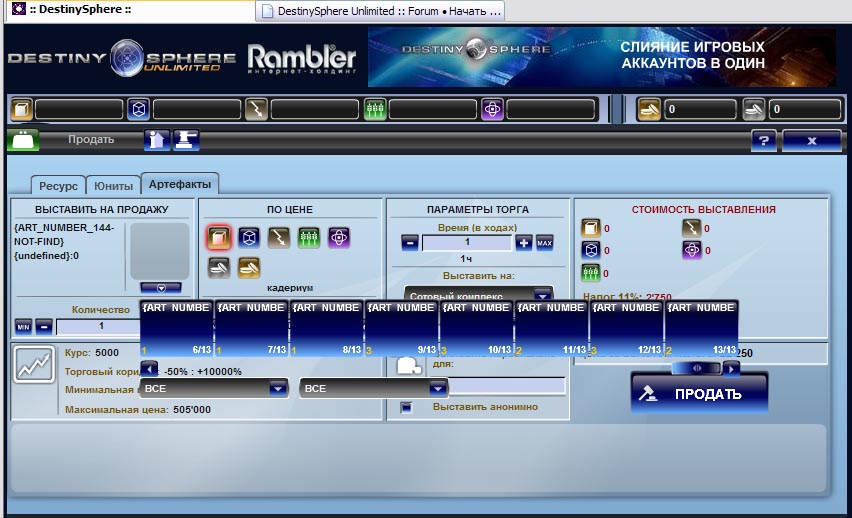The image size is (852, 518).
Task: Click the green population icon in the top bar
Action: click(374, 109)
